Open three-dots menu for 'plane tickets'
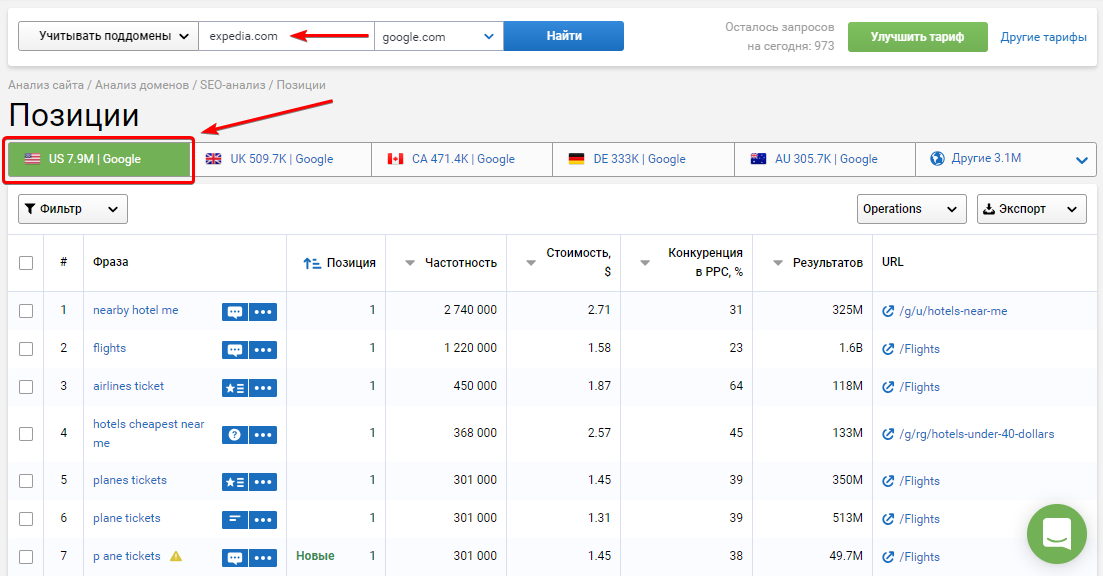The height and width of the screenshot is (576, 1103). point(263,520)
